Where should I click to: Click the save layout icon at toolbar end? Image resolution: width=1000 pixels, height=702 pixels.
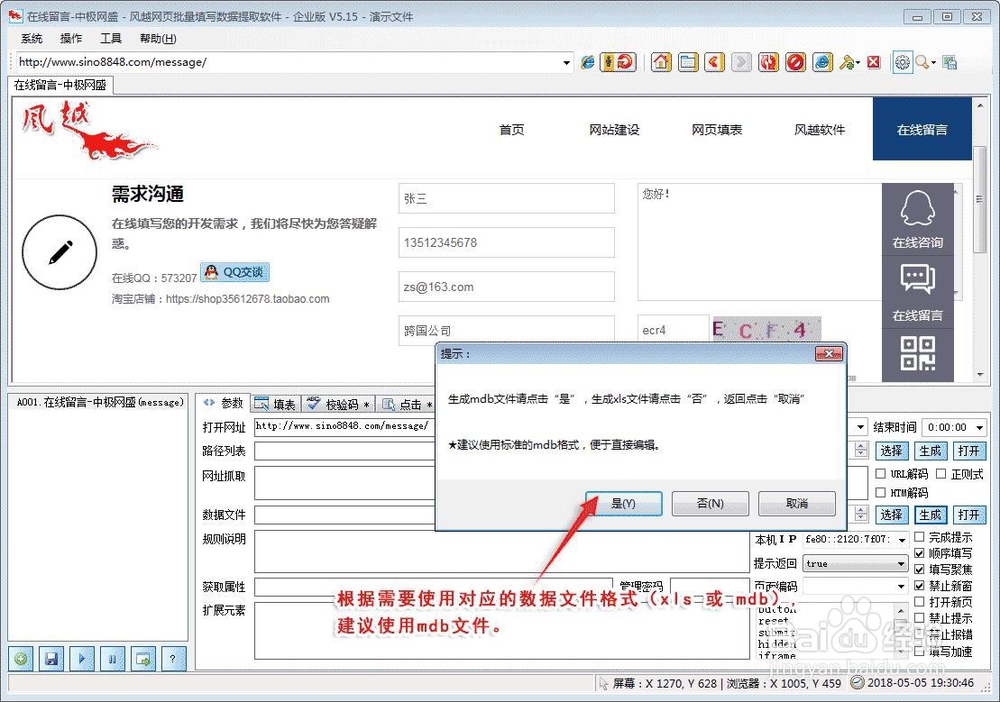(x=950, y=62)
